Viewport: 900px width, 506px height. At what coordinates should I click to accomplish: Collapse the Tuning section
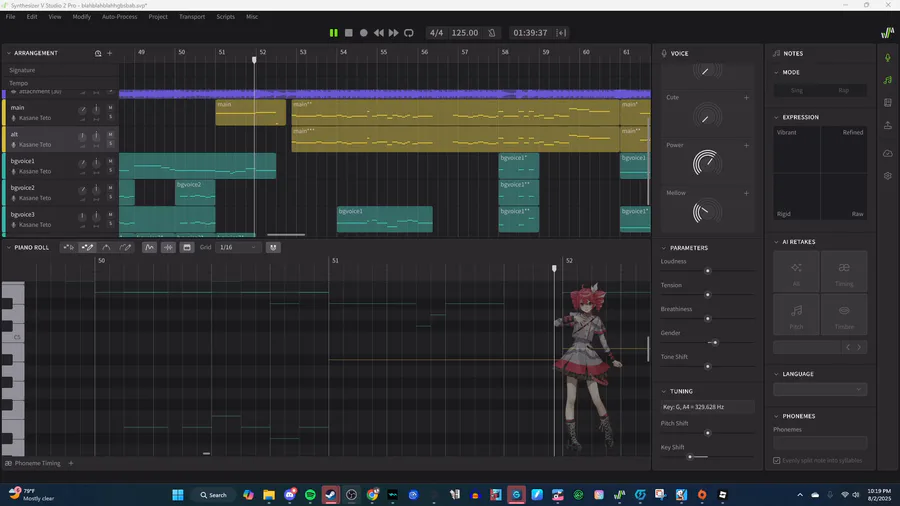[x=664, y=391]
